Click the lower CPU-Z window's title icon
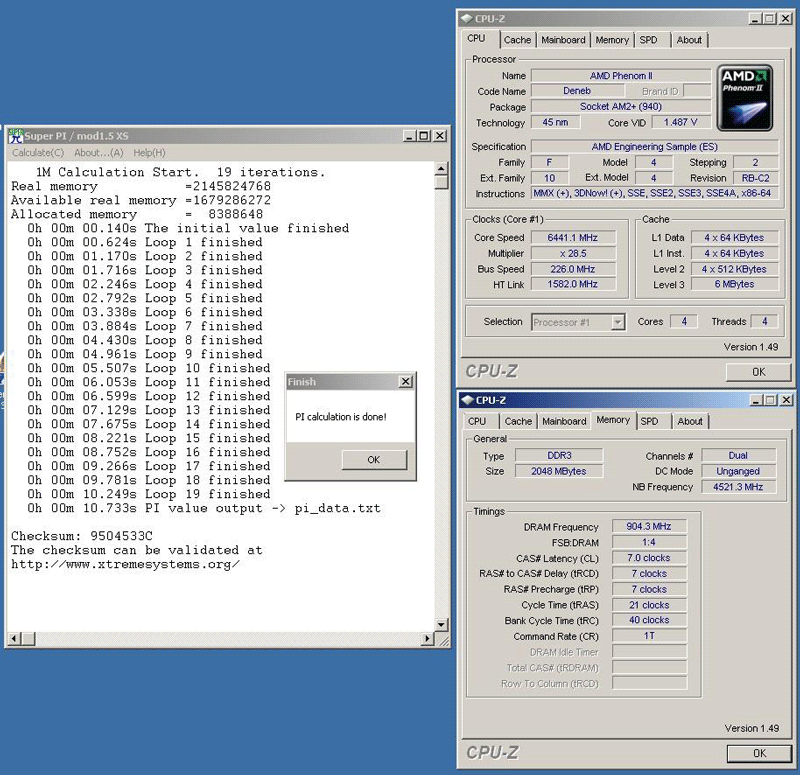This screenshot has width=800, height=775. (x=468, y=400)
